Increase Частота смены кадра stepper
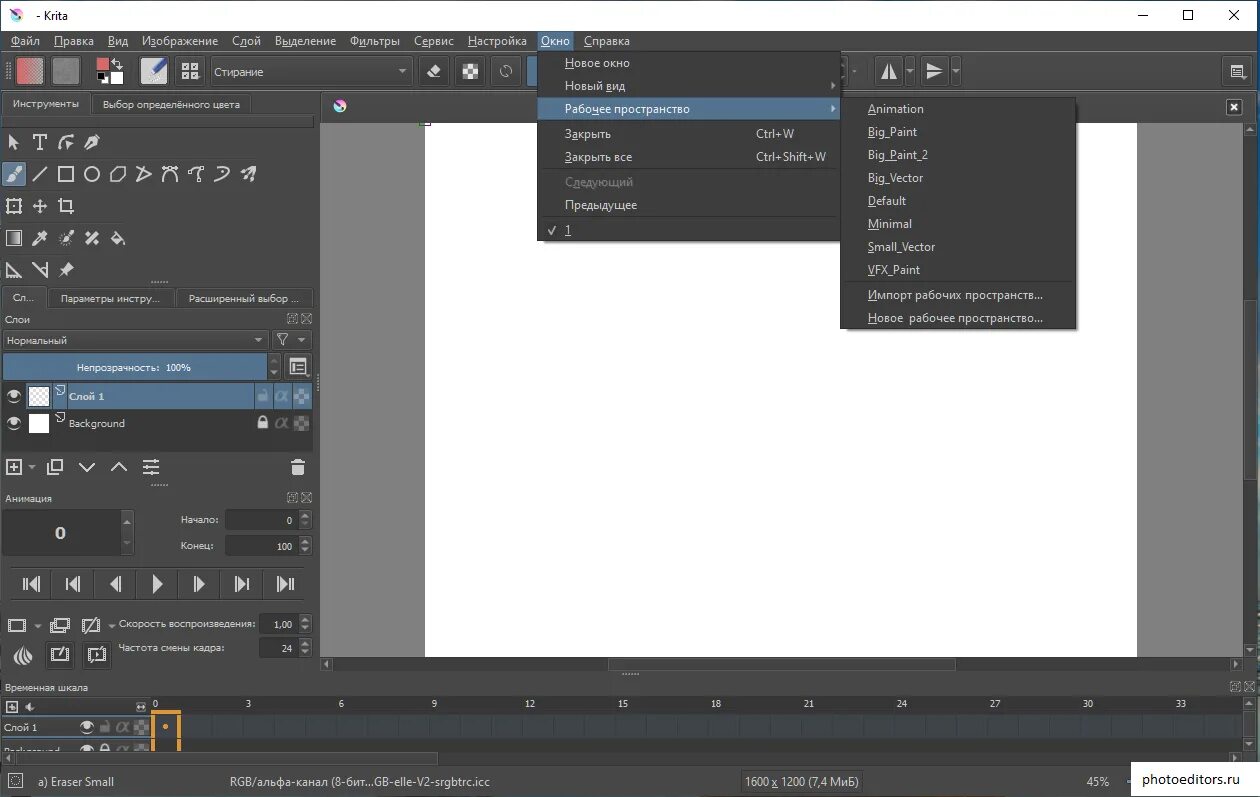Screen dimensions: 1260x797 pyautogui.click(x=305, y=643)
